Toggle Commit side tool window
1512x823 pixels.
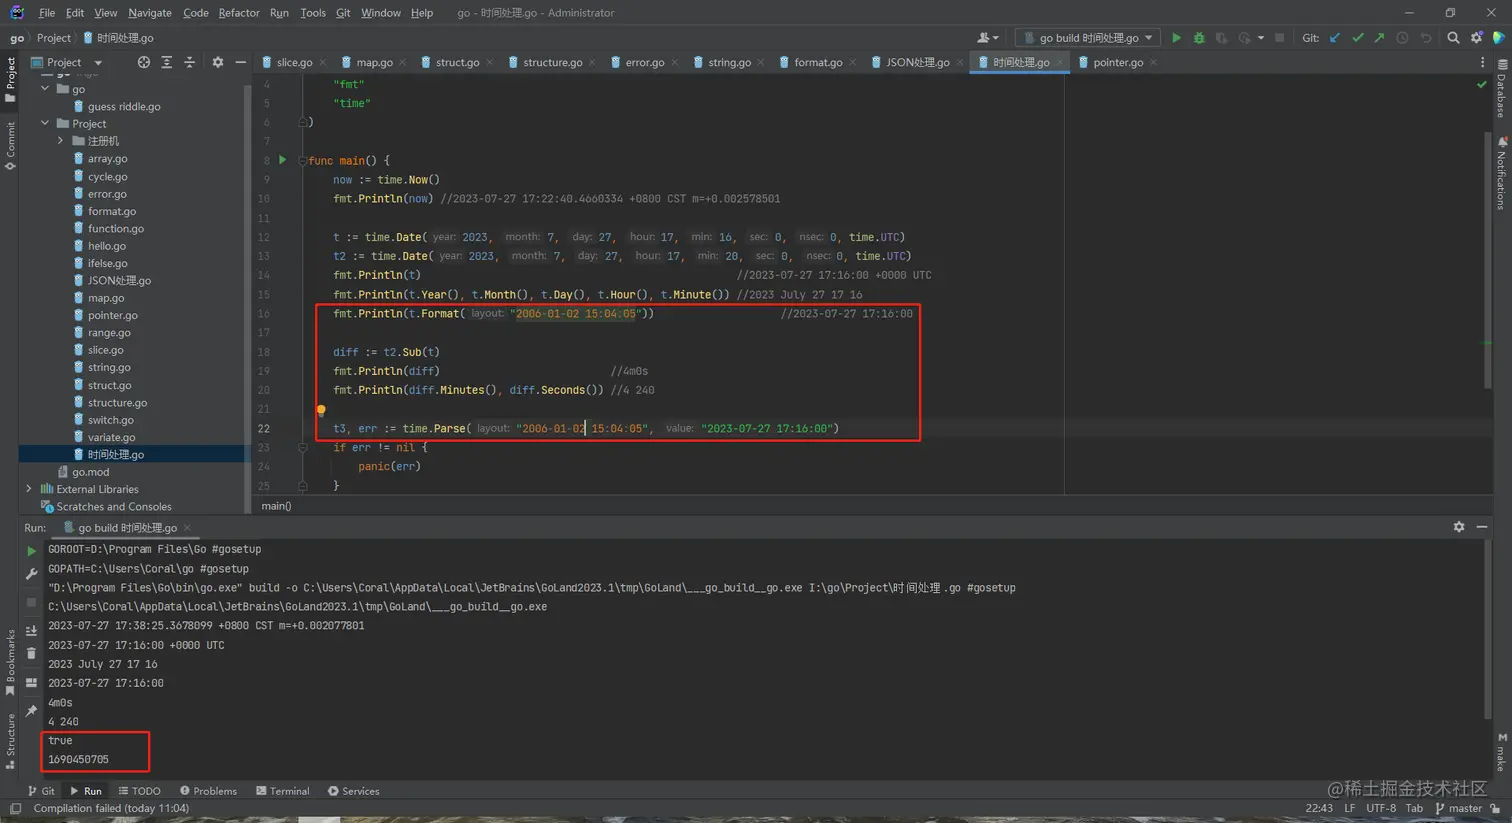tap(10, 146)
